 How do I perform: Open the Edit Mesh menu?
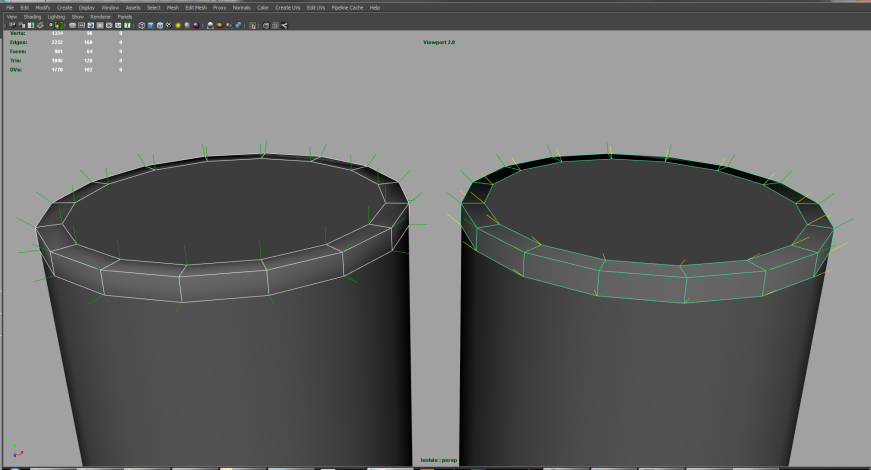[195, 7]
